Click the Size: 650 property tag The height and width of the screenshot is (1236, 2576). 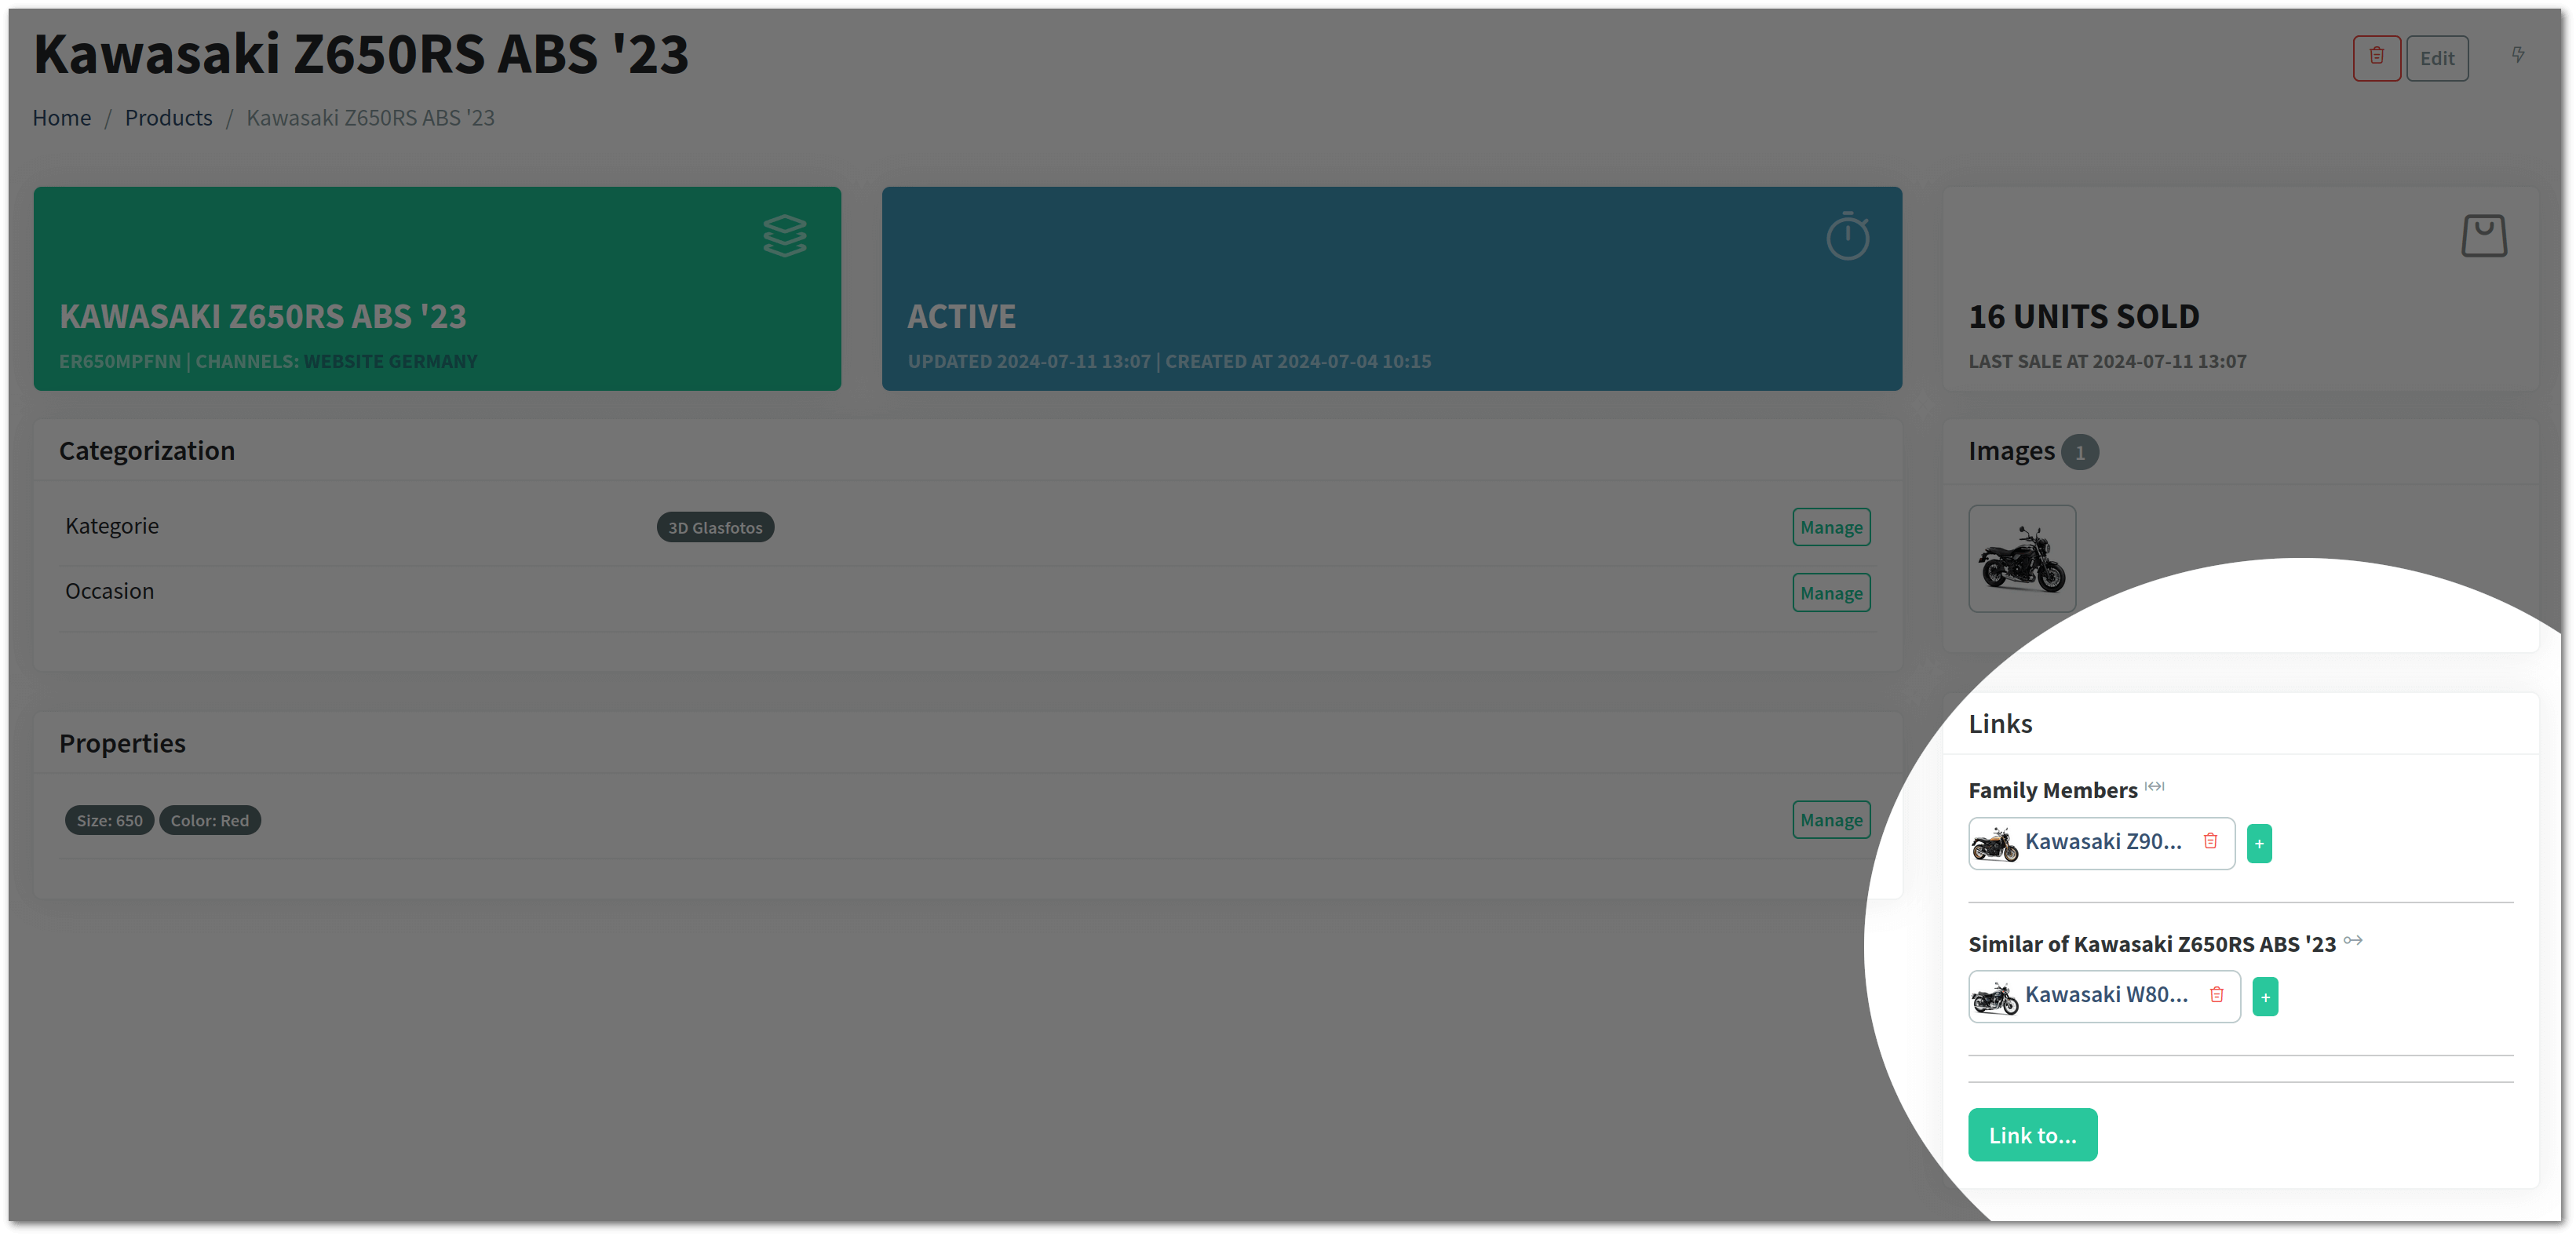click(108, 819)
